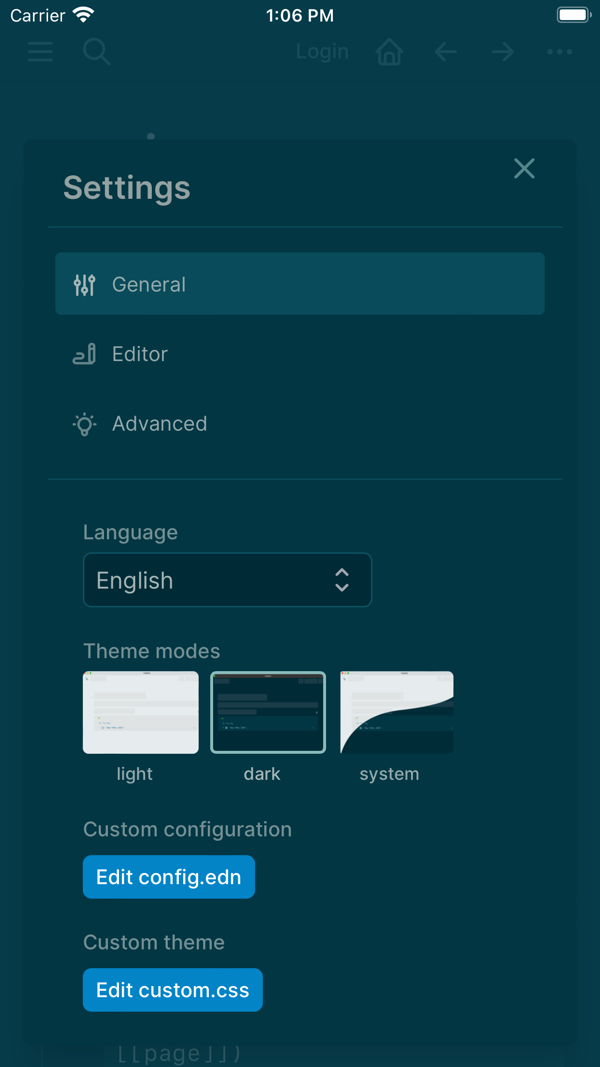This screenshot has width=600, height=1067.
Task: Open the hamburger menu icon
Action: click(40, 52)
